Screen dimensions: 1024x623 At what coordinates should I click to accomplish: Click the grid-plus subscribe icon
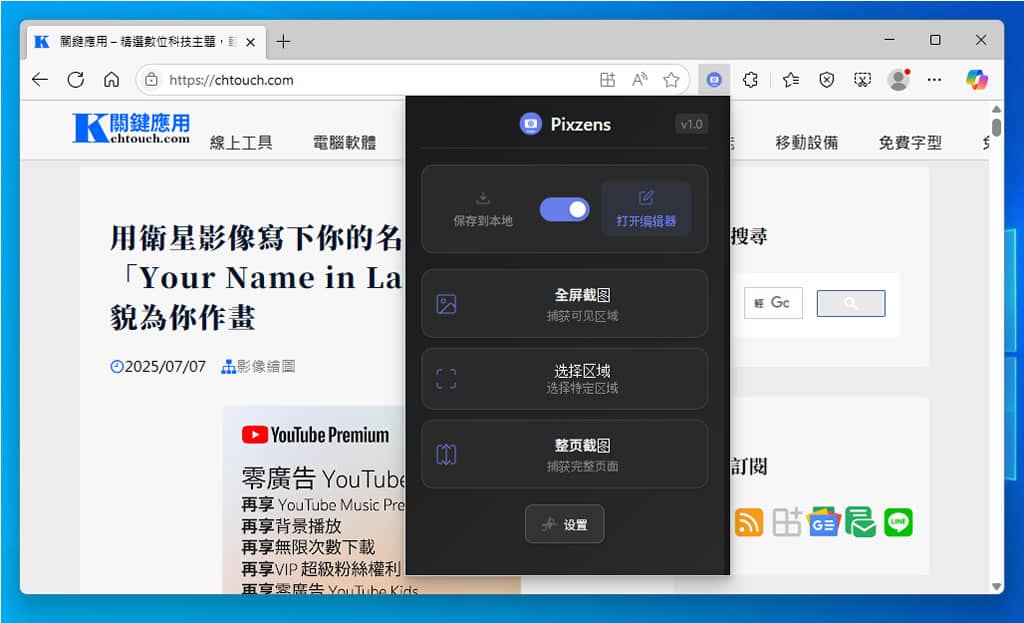click(786, 522)
